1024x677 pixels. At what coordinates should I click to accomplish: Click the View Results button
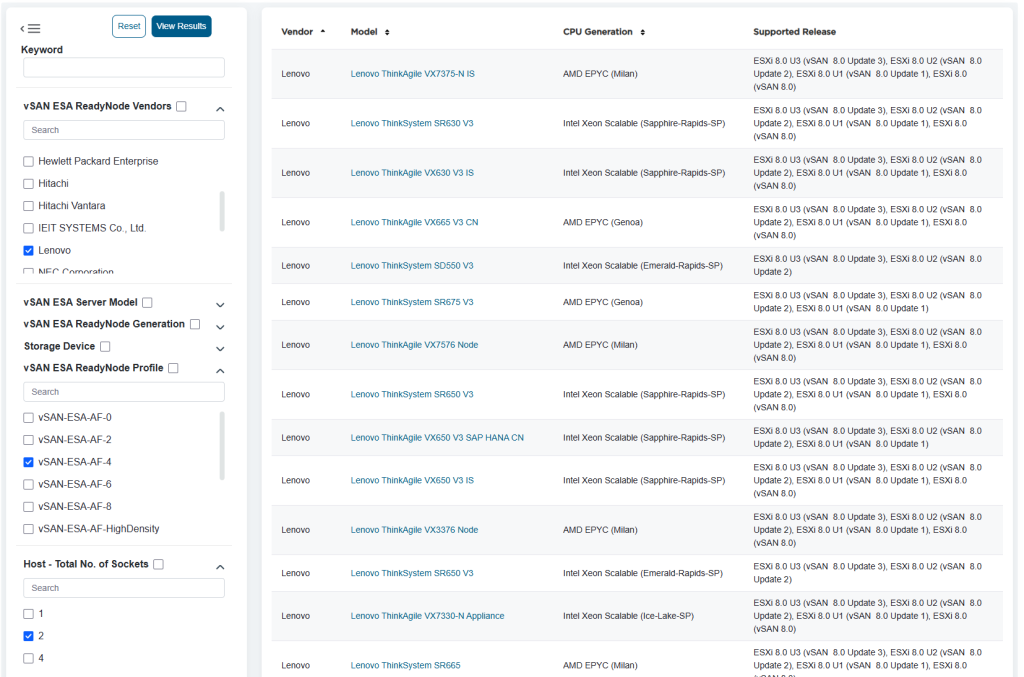(181, 26)
